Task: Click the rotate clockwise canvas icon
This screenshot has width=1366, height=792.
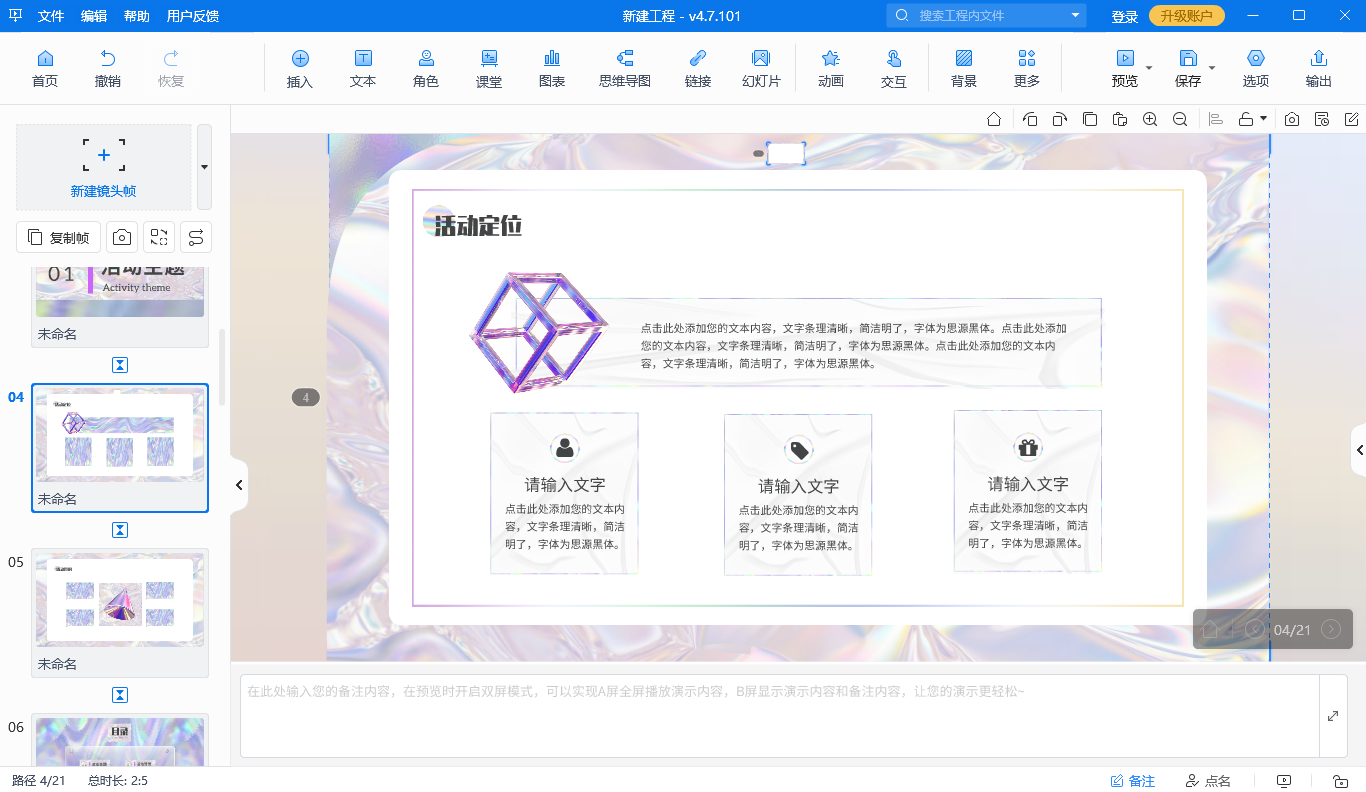Action: pos(1060,119)
